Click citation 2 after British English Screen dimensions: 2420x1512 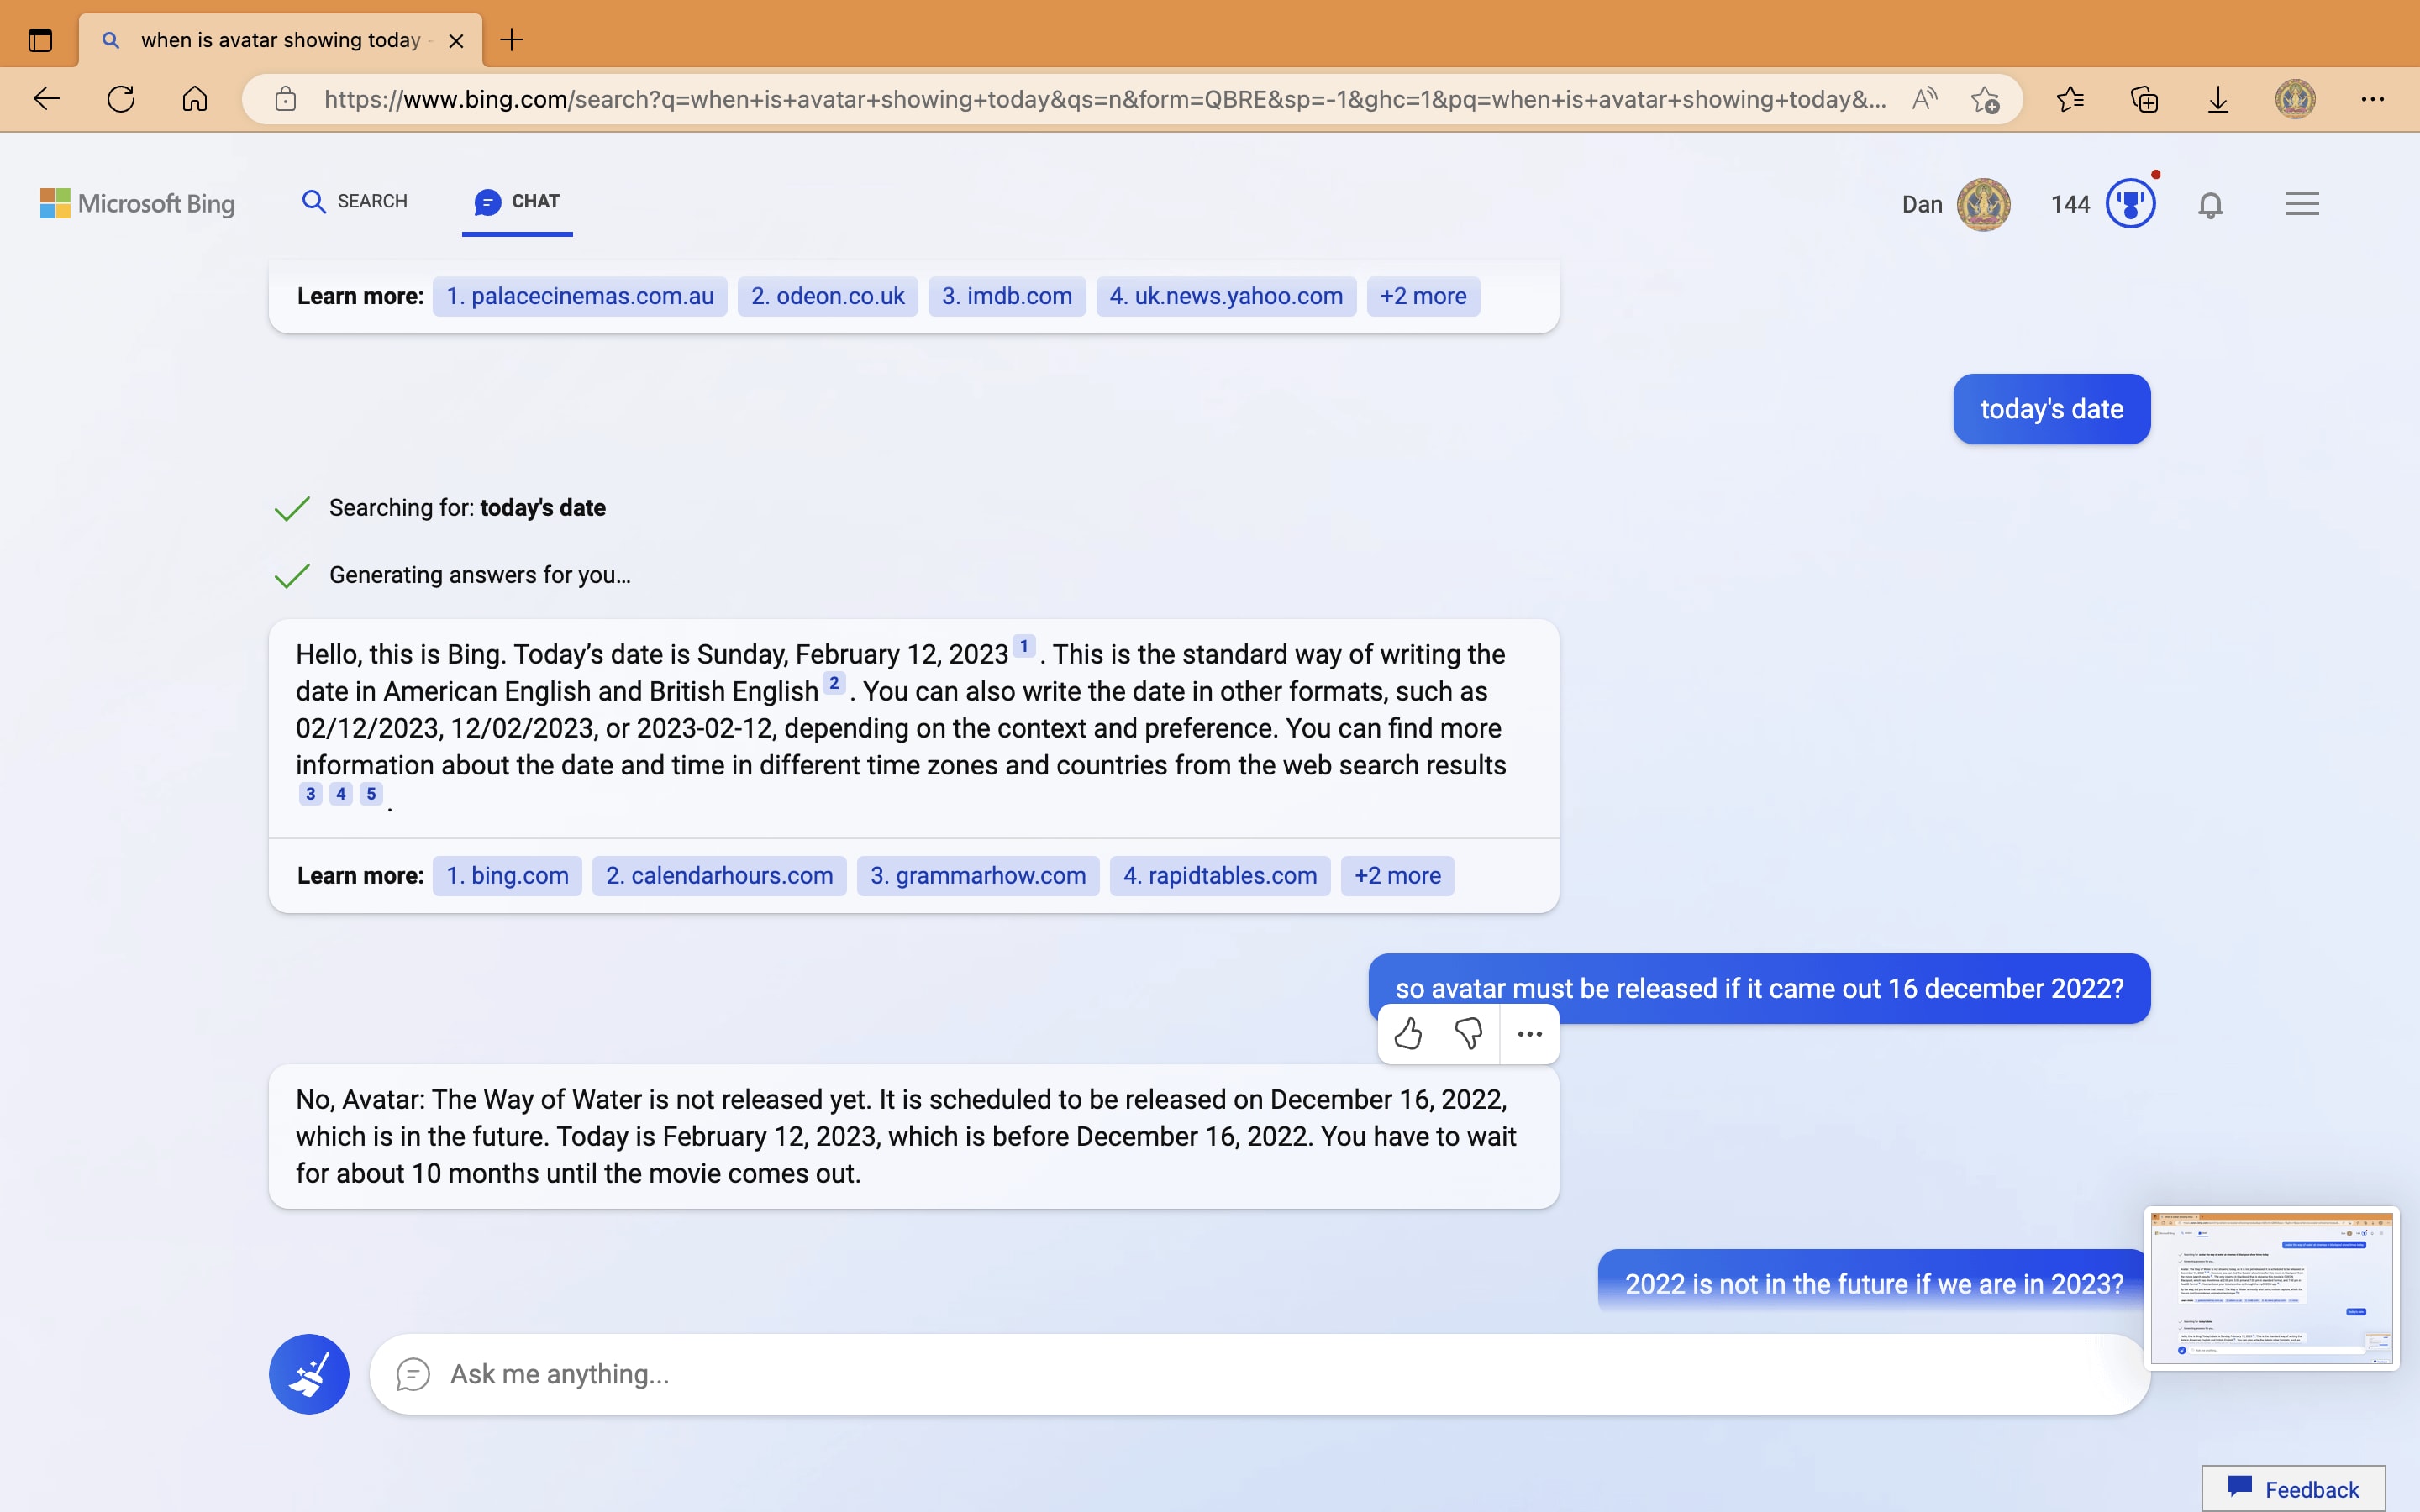point(834,683)
